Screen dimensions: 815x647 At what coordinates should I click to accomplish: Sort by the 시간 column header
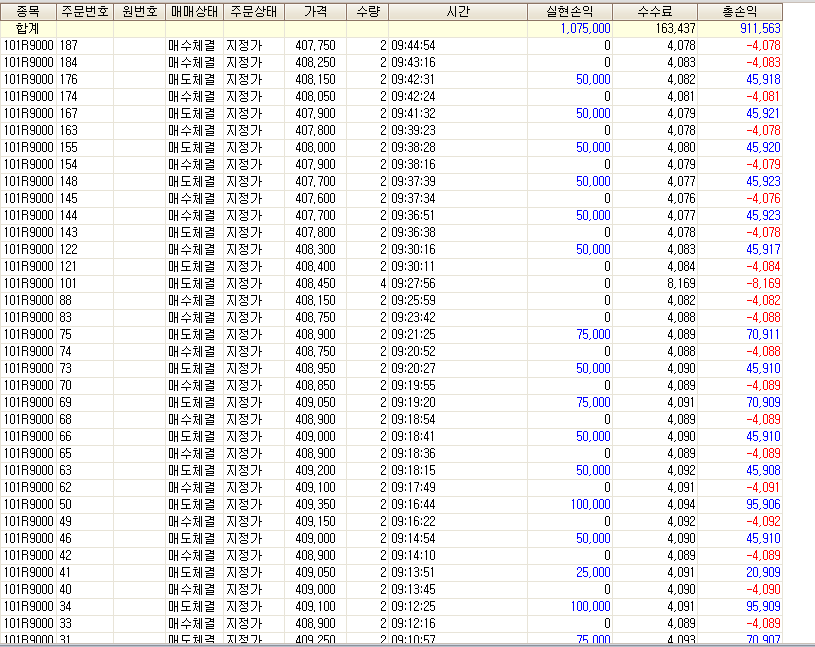pyautogui.click(x=458, y=11)
